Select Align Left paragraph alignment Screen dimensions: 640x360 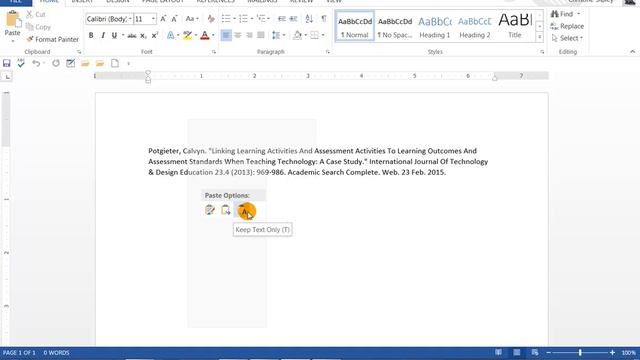click(226, 36)
